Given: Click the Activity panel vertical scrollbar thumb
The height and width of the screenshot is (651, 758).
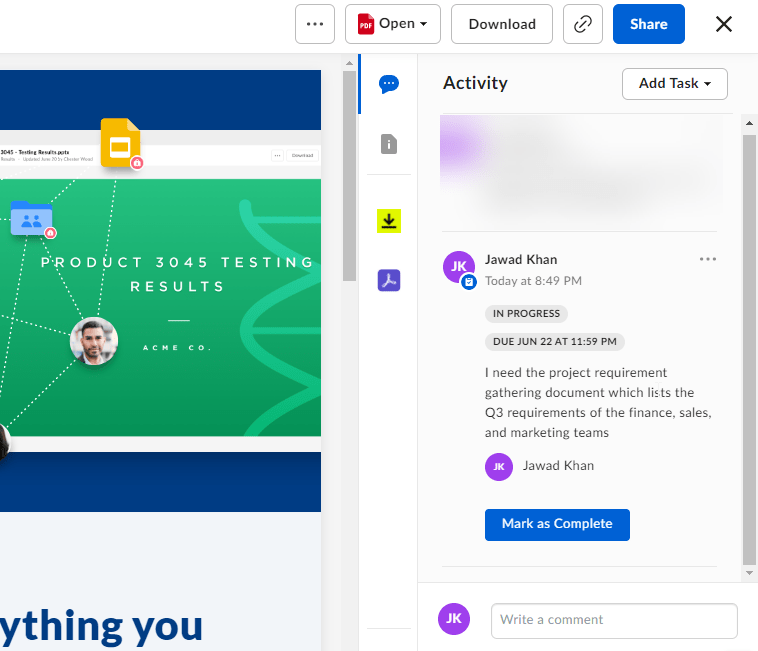Looking at the screenshot, I should pyautogui.click(x=749, y=349).
